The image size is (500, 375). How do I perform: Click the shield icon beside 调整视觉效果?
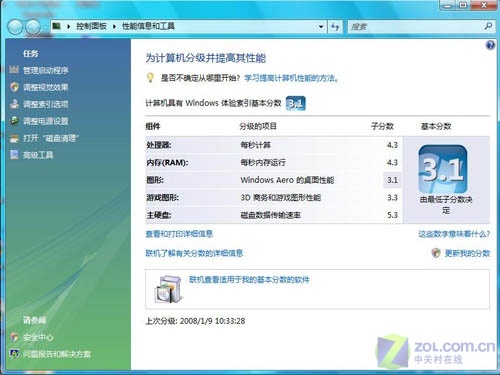[14, 87]
